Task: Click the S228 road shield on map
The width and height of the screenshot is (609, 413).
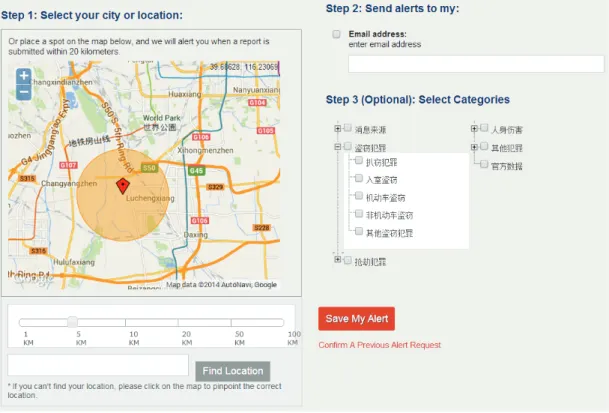Action: (x=261, y=228)
